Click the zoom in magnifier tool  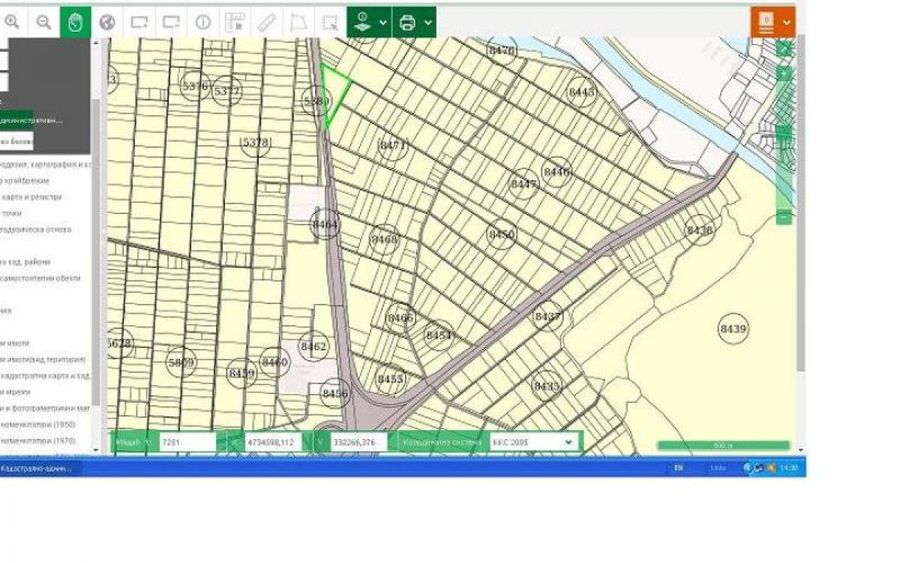point(12,21)
